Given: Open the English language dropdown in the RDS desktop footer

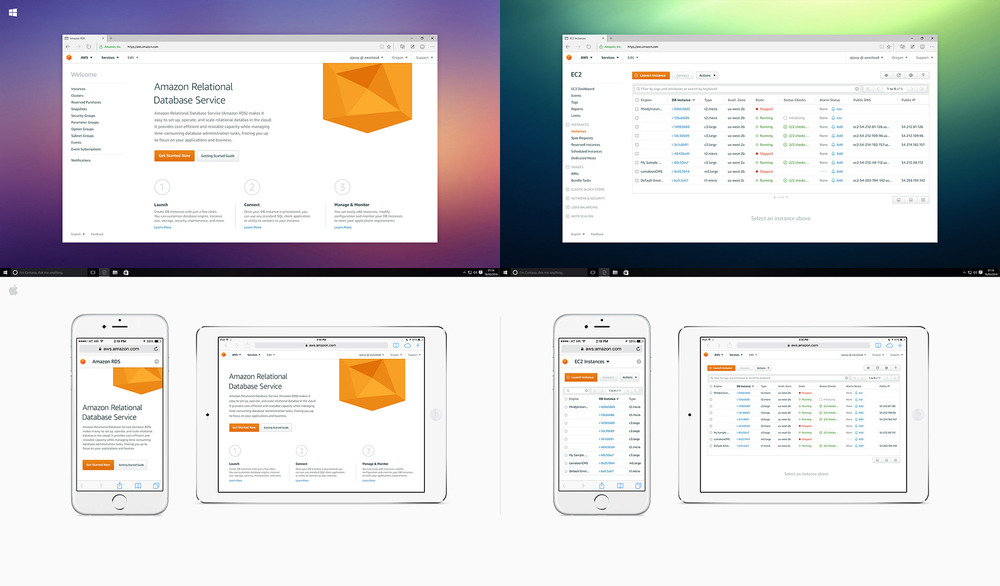Looking at the screenshot, I should 78,234.
